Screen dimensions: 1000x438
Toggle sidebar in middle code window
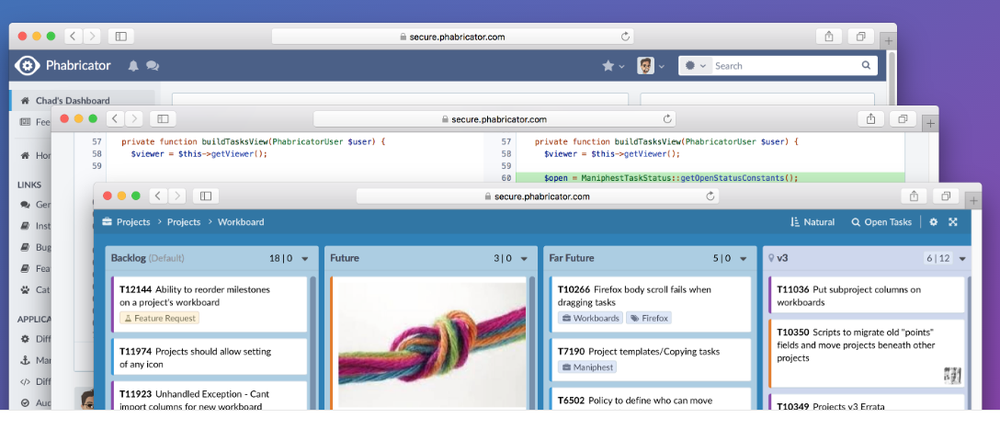163,119
